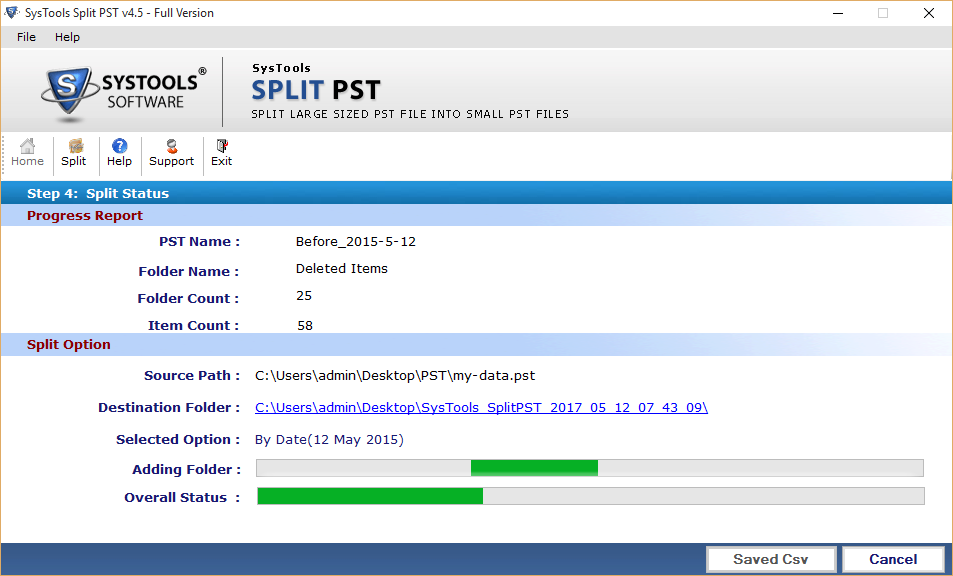Click the folder name Deleted Items
This screenshot has height=576, width=953.
[x=342, y=269]
